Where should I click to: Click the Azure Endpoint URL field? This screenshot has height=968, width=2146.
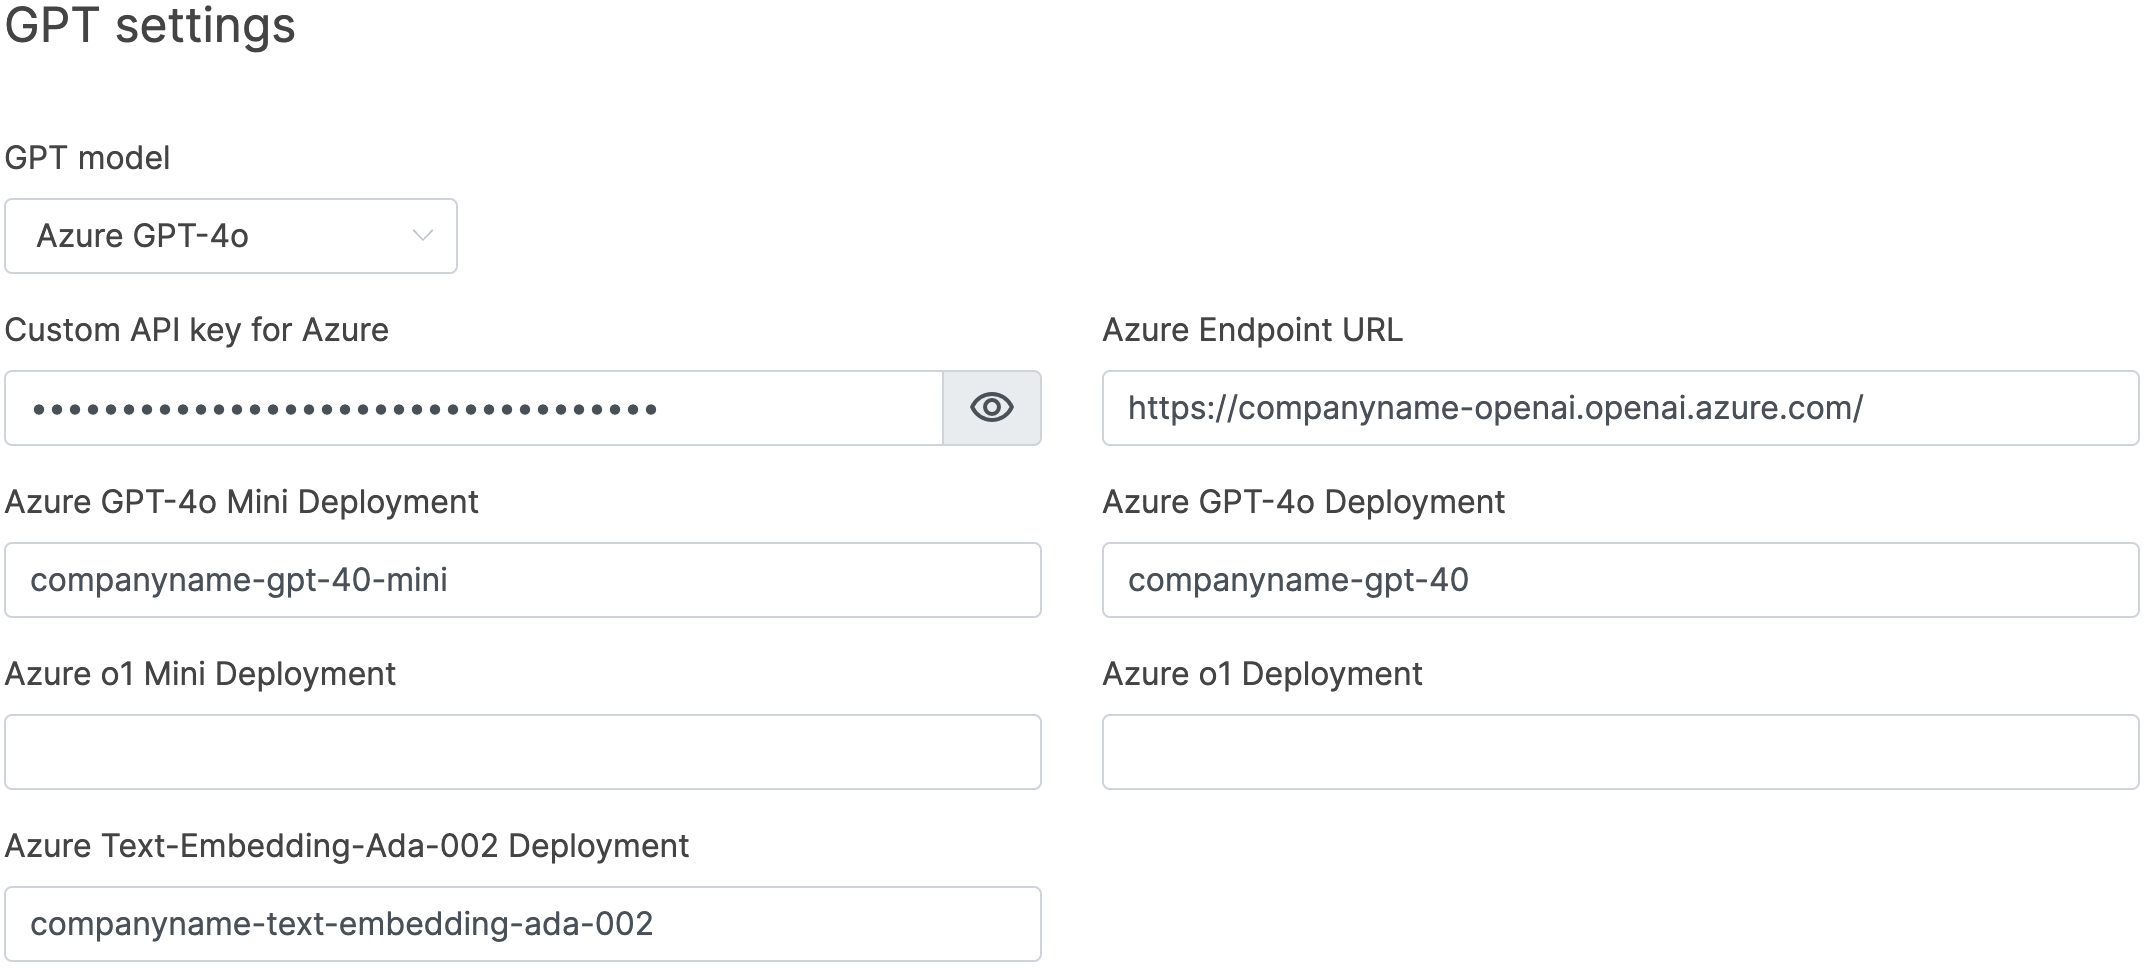coord(1620,408)
